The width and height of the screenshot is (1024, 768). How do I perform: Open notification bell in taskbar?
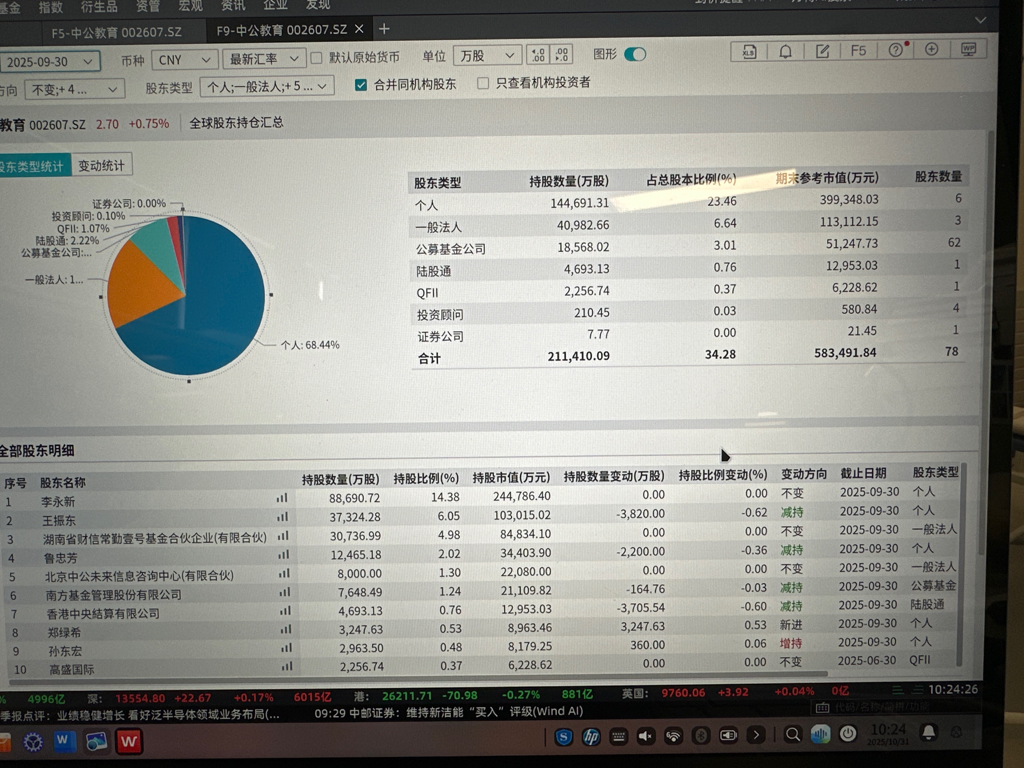pos(928,732)
